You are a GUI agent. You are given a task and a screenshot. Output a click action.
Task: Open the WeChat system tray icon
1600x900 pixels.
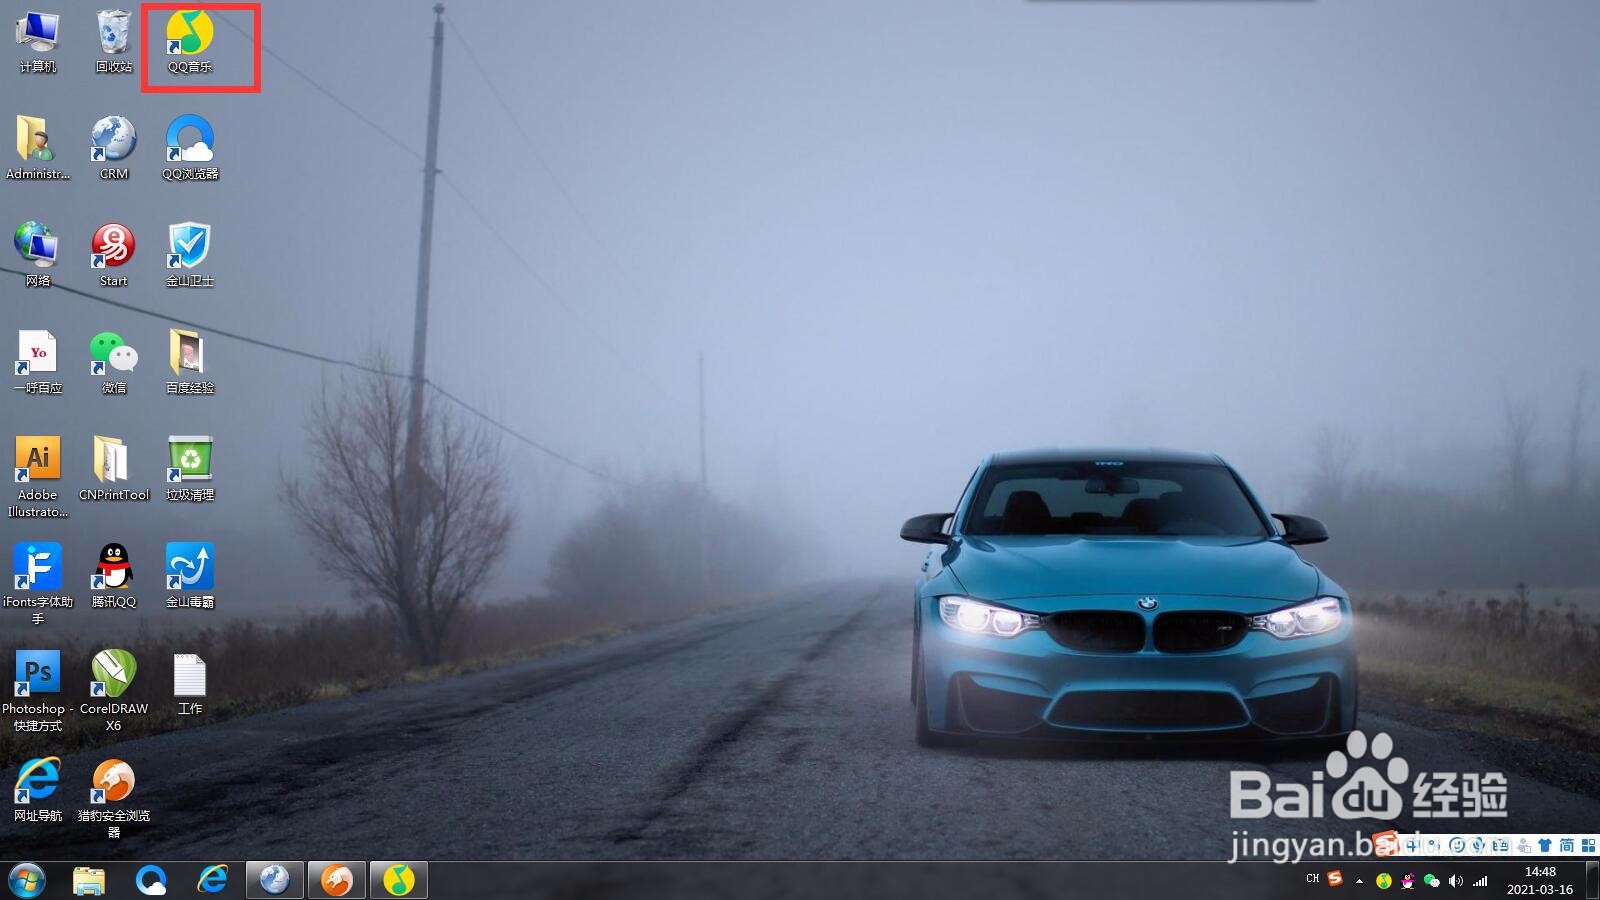coord(1432,881)
